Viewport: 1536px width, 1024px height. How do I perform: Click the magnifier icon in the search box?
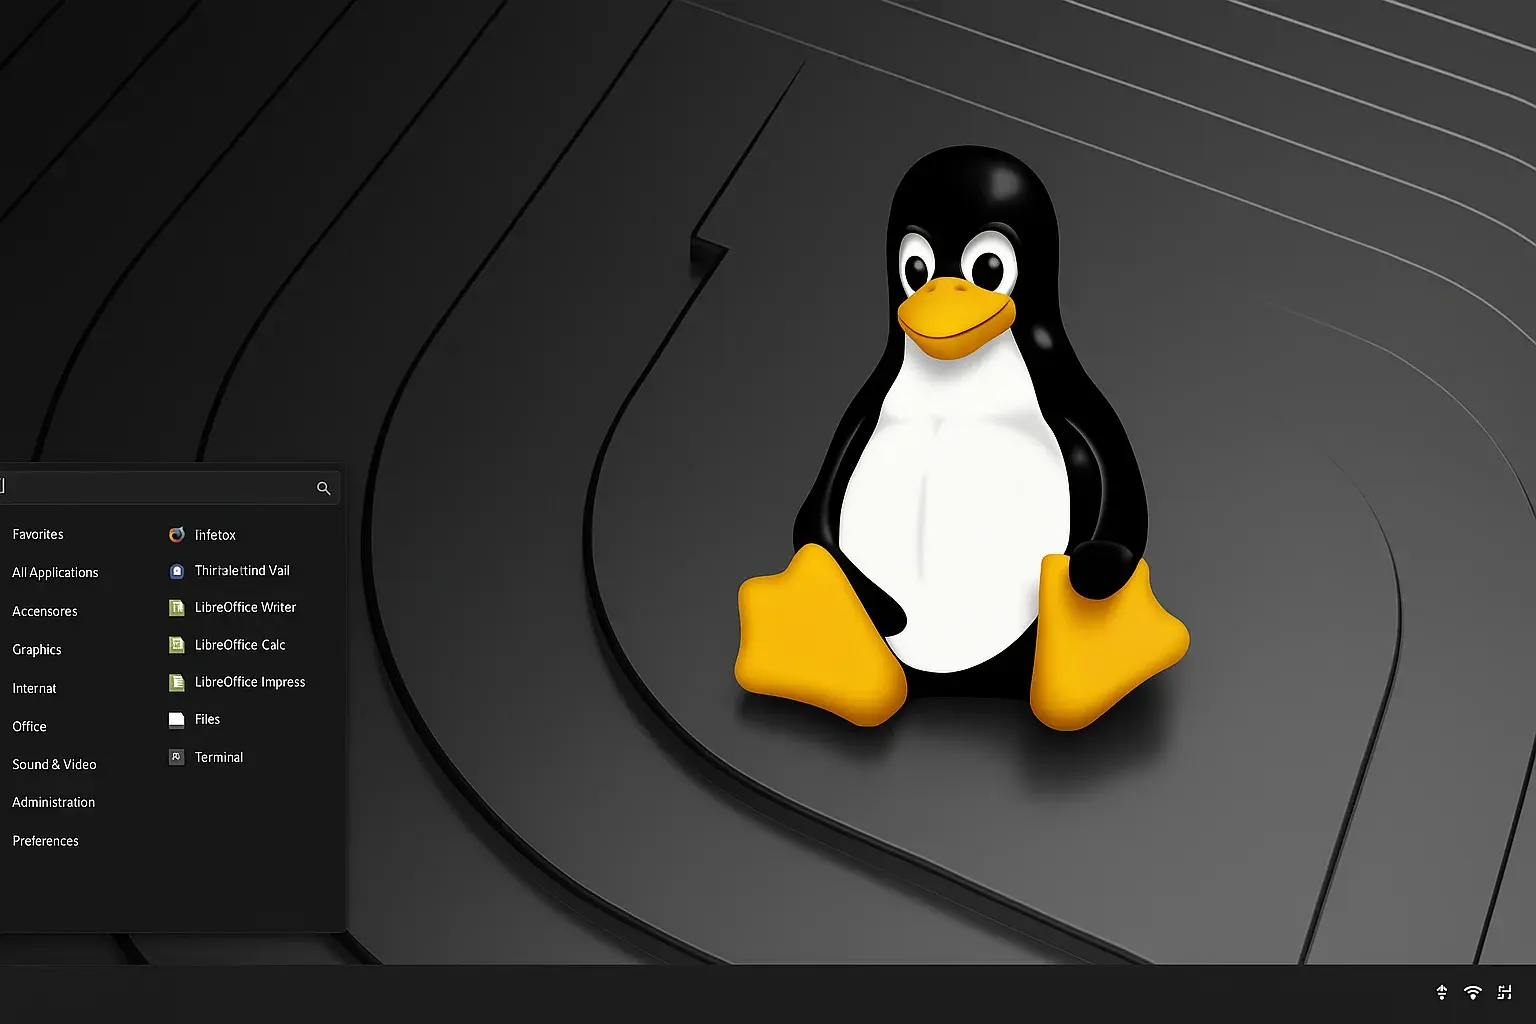coord(323,488)
